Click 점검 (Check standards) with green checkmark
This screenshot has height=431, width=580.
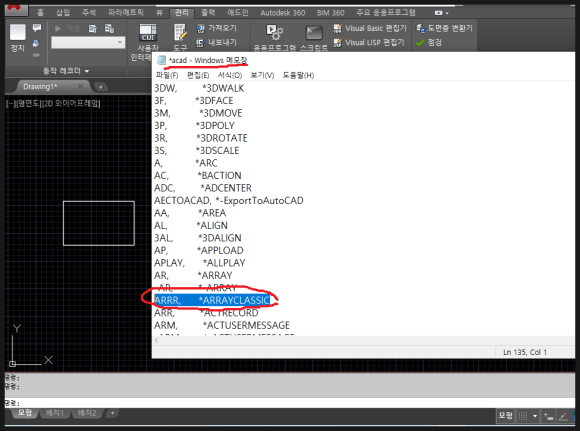pyautogui.click(x=429, y=43)
